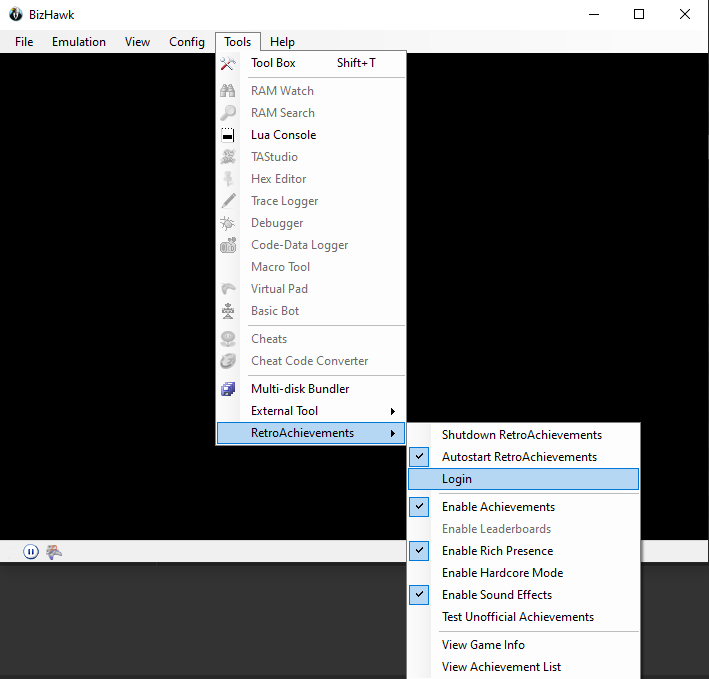Image resolution: width=709 pixels, height=679 pixels.
Task: Click the Multi-disk Bundler icon
Action: point(228,389)
